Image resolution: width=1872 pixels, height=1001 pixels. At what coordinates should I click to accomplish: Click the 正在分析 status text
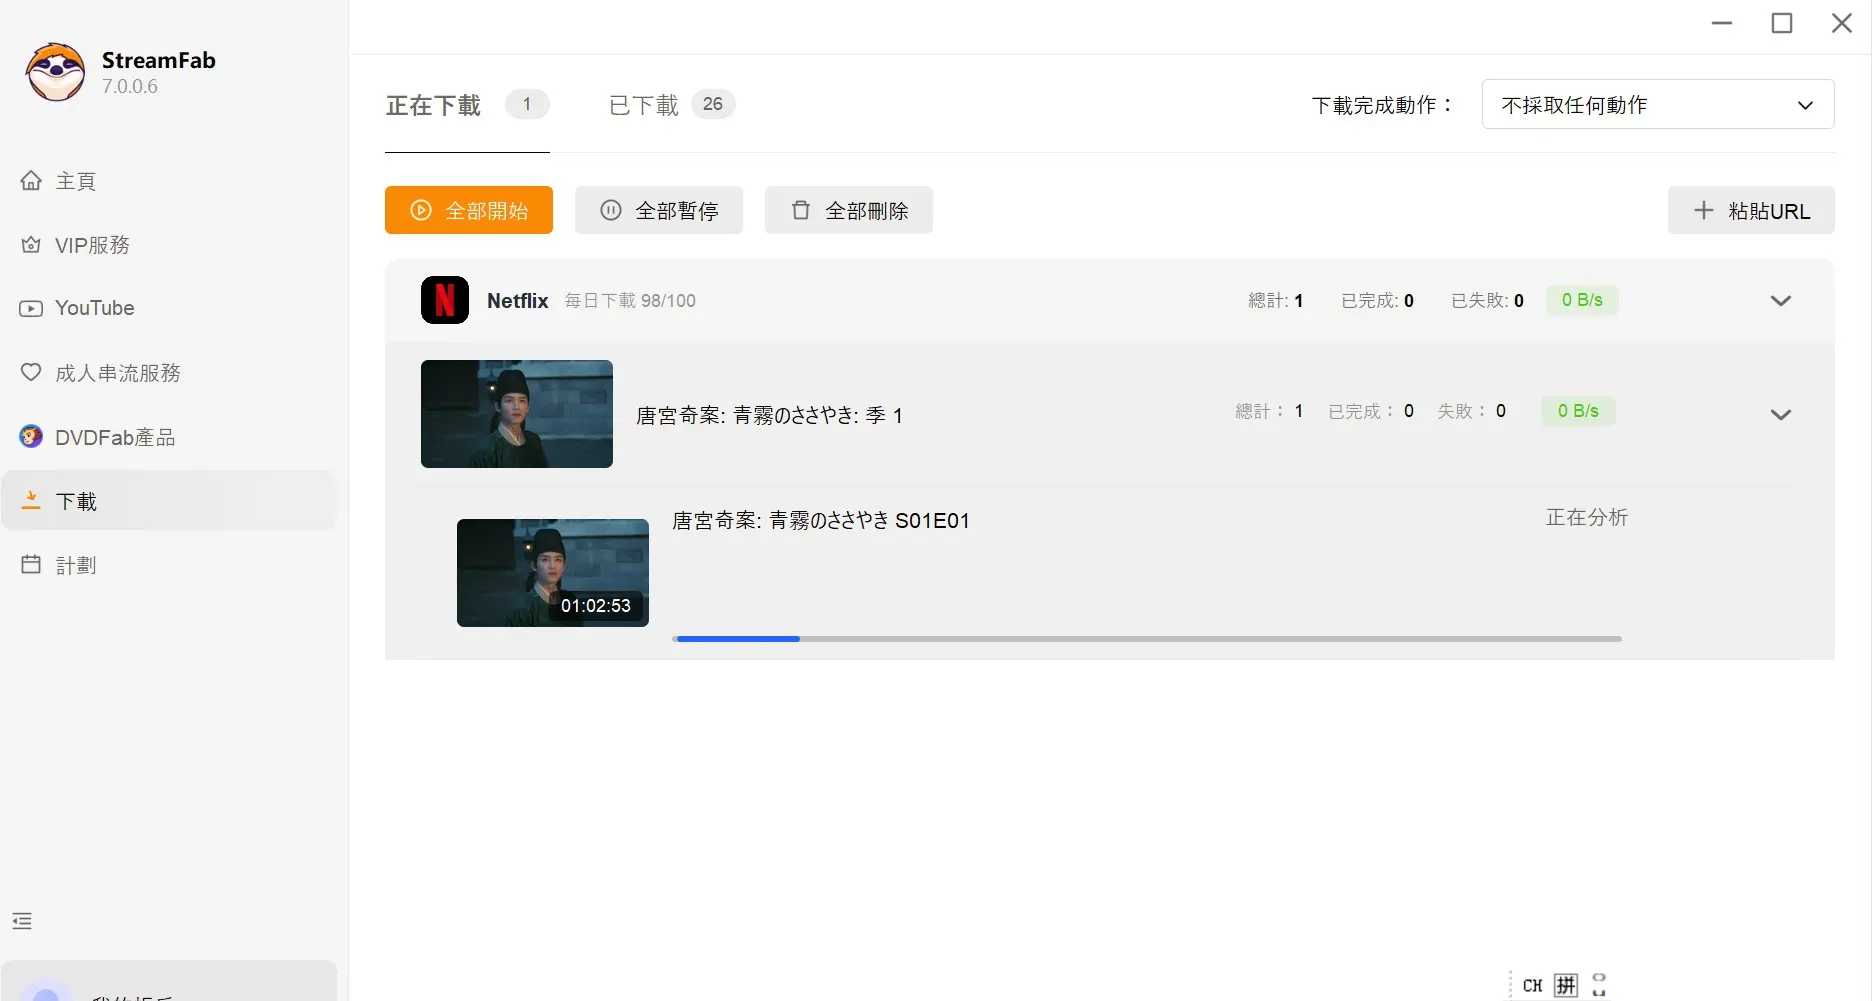(1587, 517)
